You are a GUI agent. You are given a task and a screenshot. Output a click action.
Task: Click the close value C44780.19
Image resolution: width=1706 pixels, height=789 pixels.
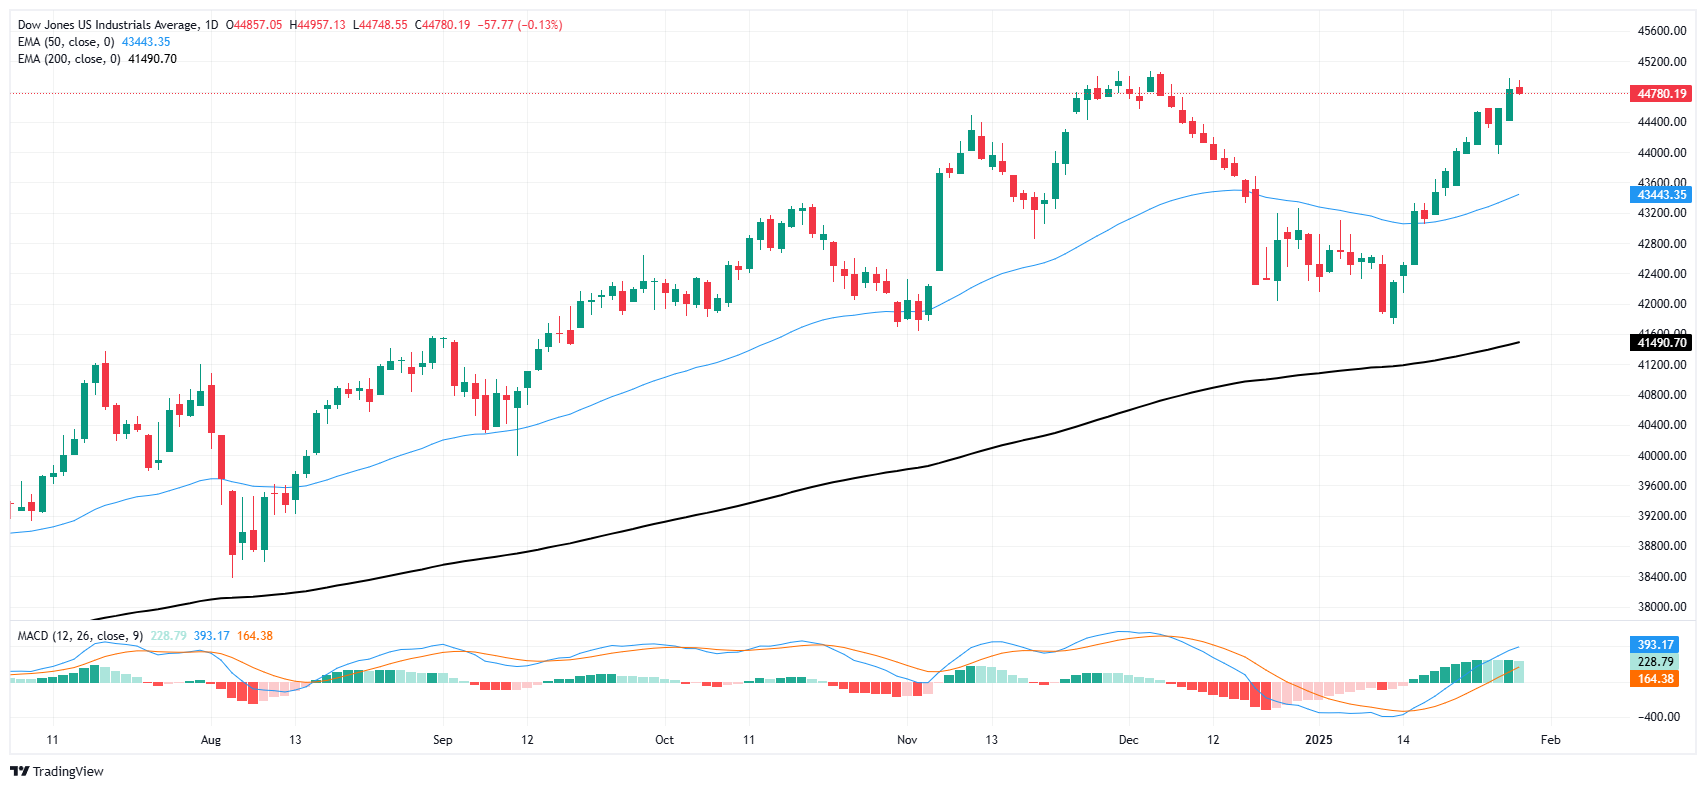tap(442, 25)
